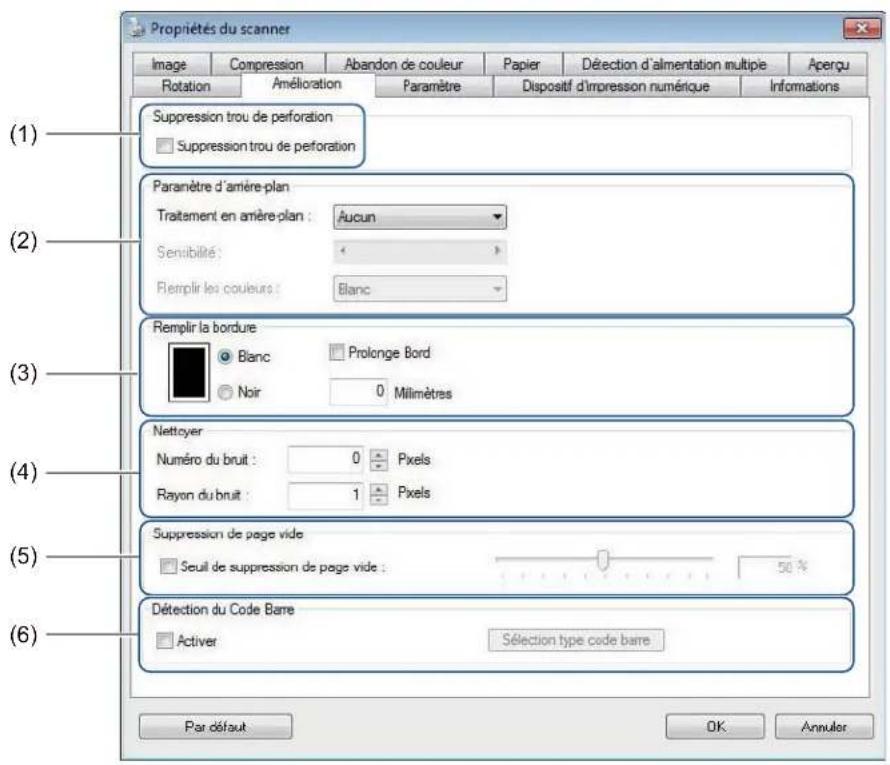The height and width of the screenshot is (765, 890).
Task: Increase Numéro du bruit with up arrow
Action: tap(379, 455)
